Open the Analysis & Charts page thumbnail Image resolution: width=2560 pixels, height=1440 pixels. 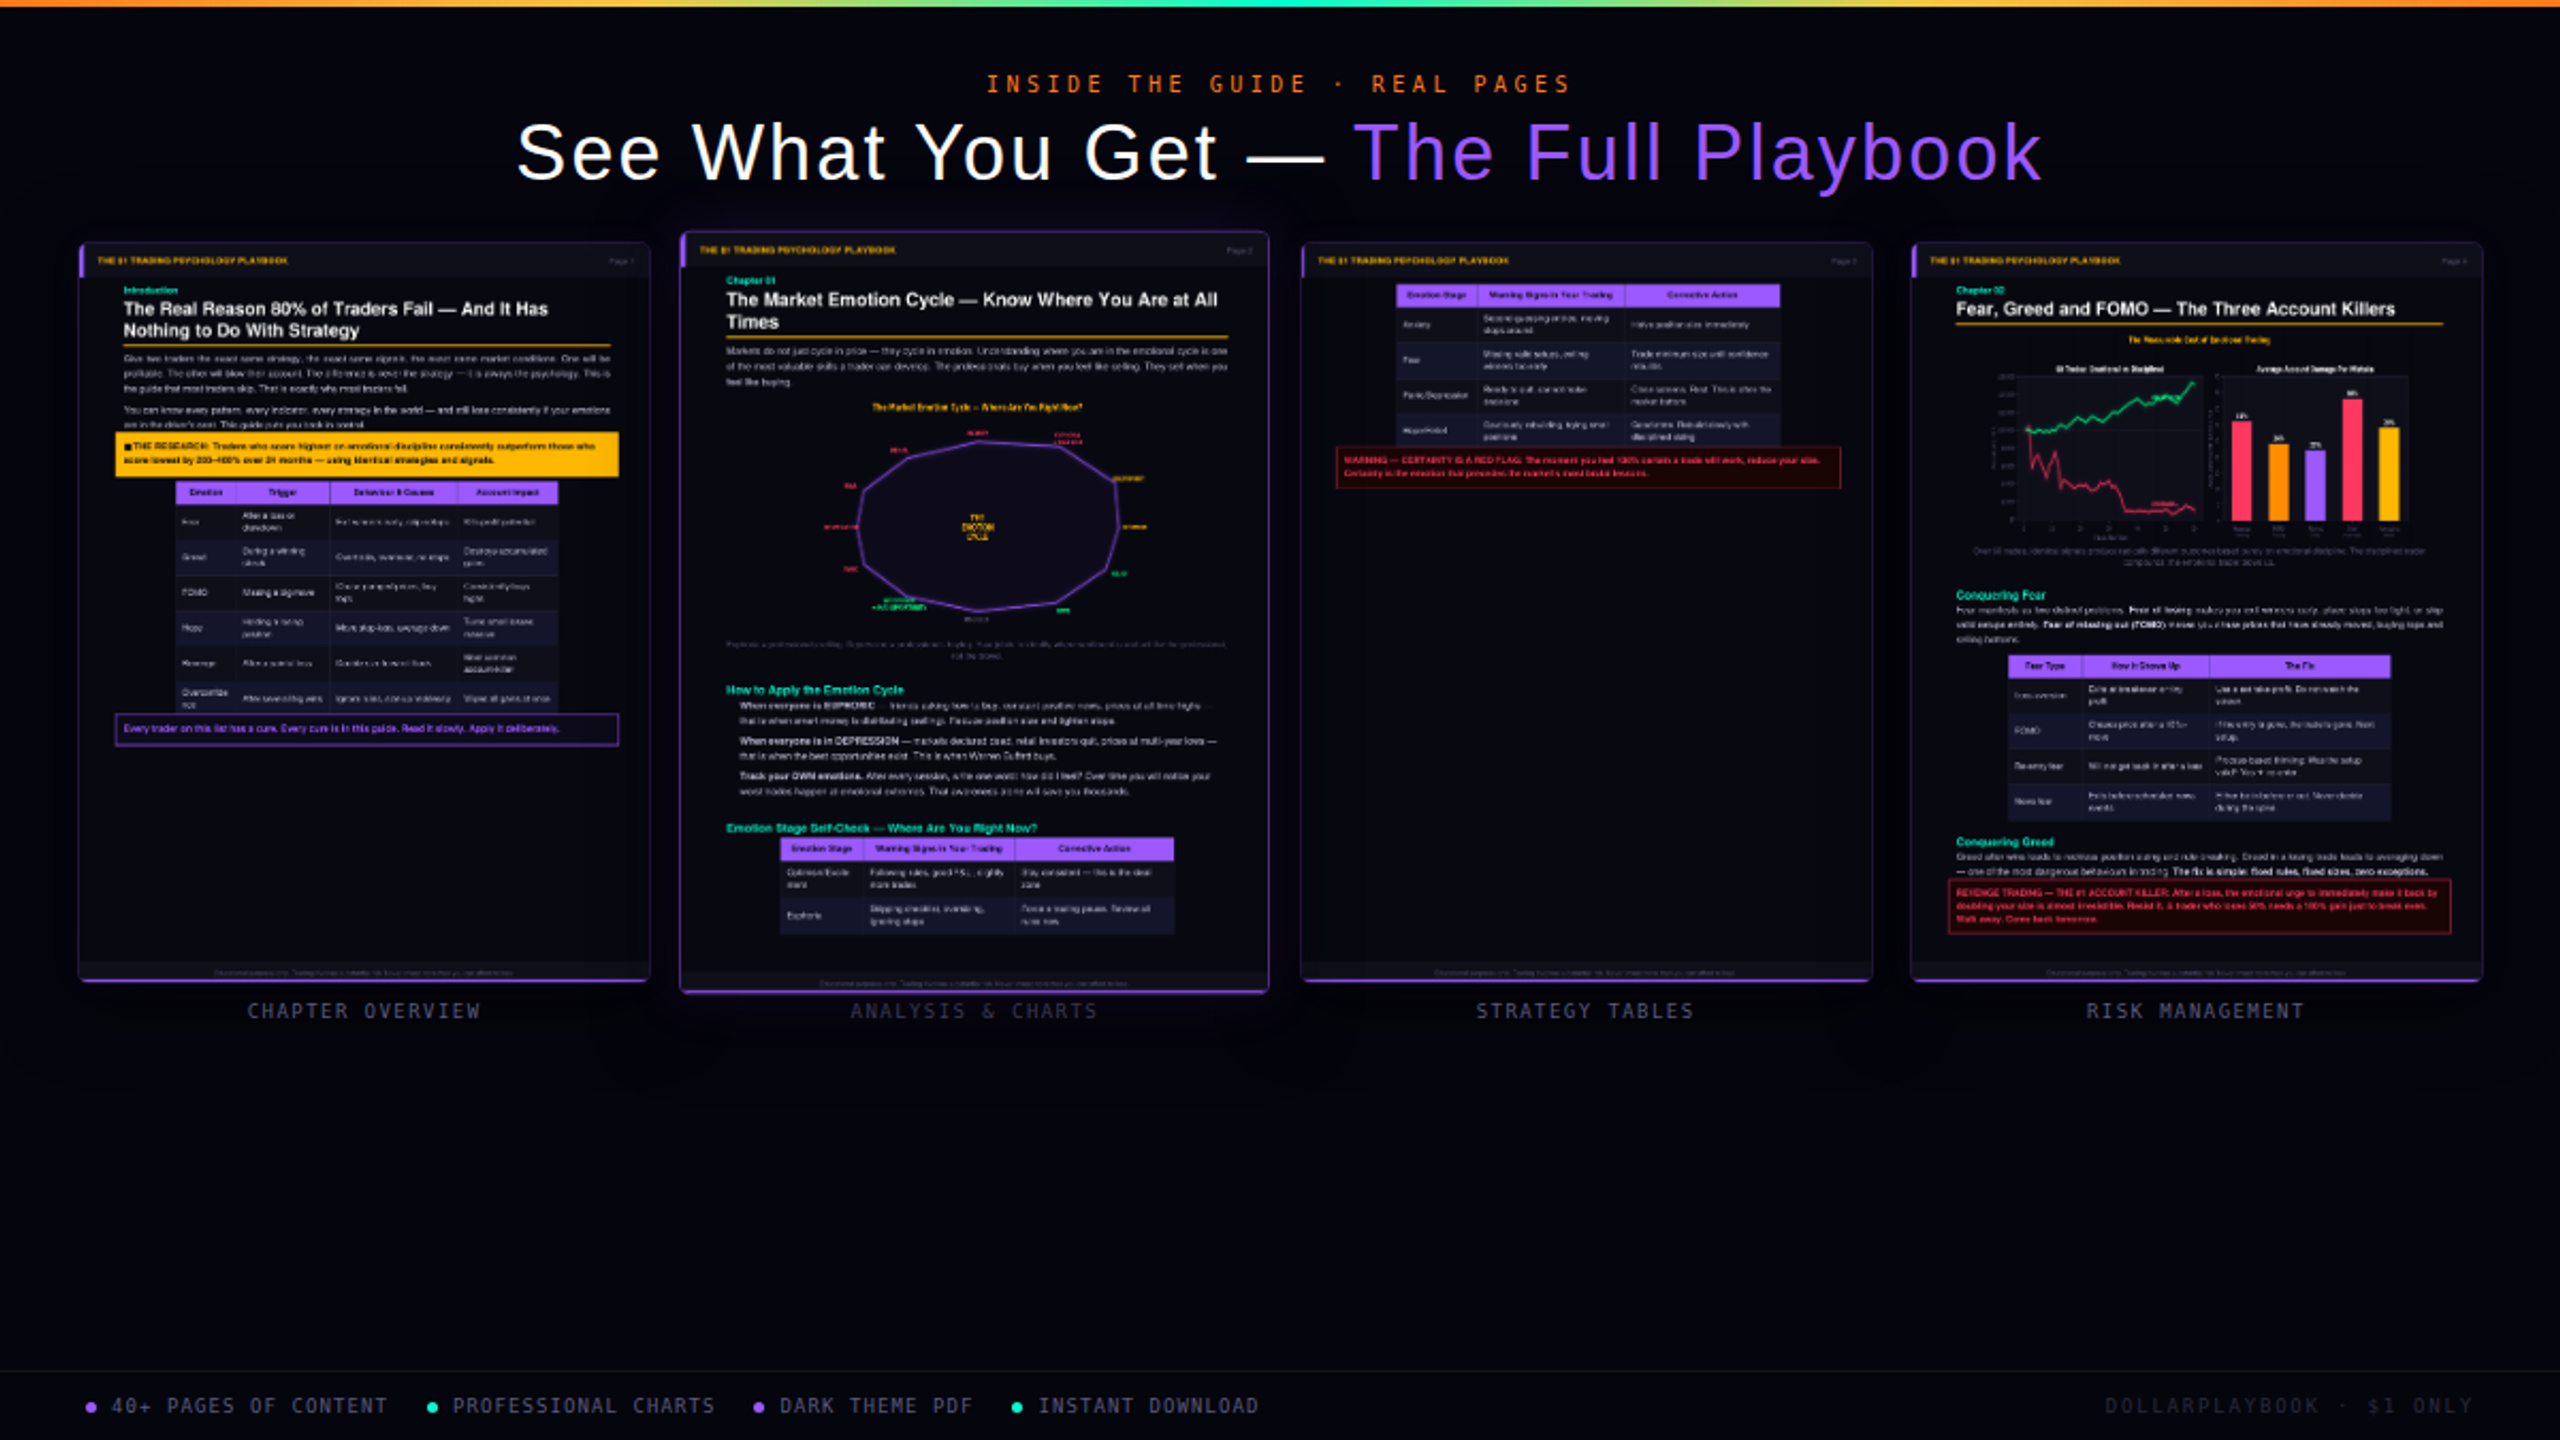pos(975,612)
